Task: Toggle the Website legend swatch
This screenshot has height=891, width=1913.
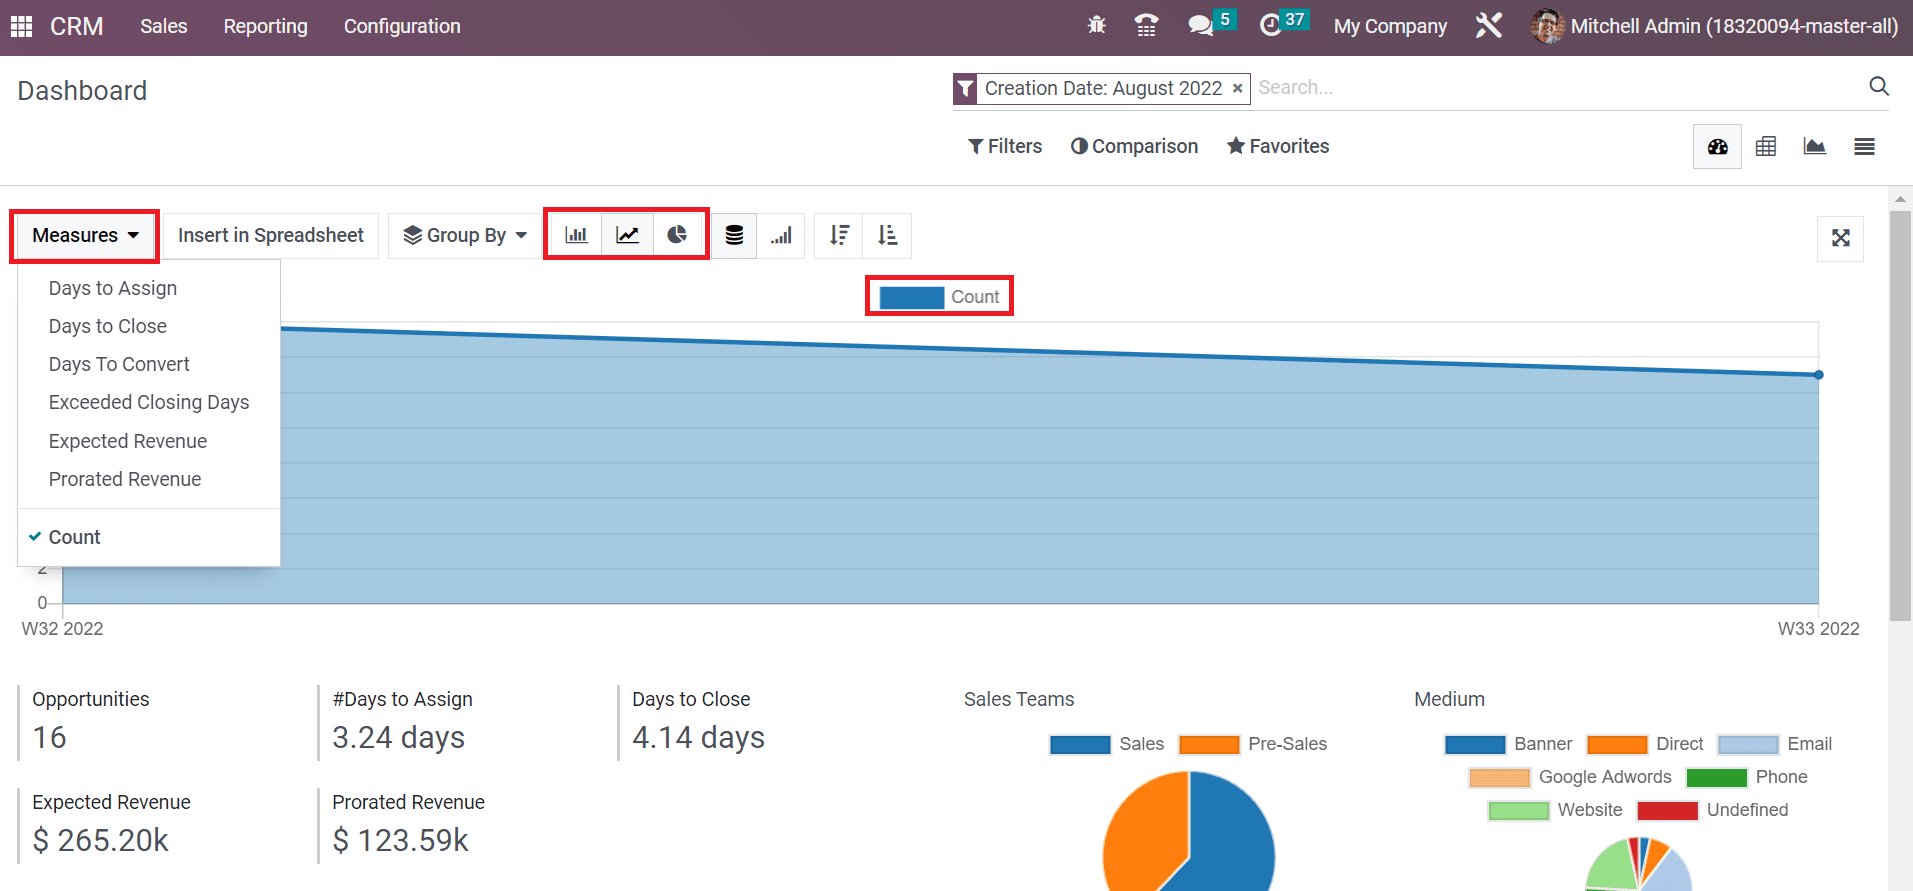Action: [1518, 810]
